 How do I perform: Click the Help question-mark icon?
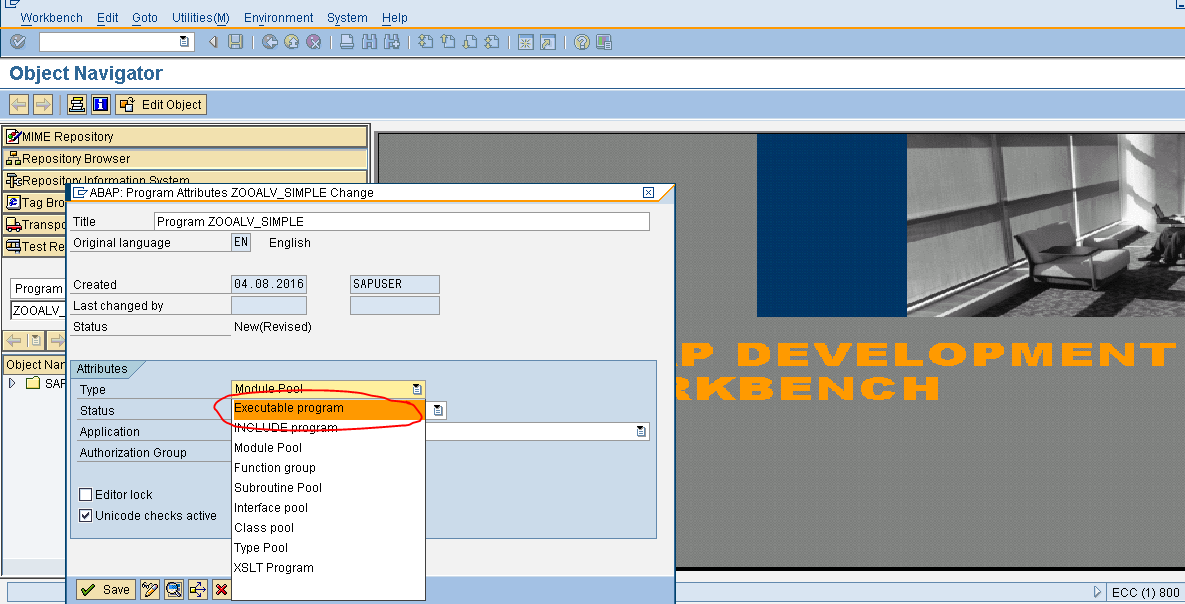click(x=582, y=42)
